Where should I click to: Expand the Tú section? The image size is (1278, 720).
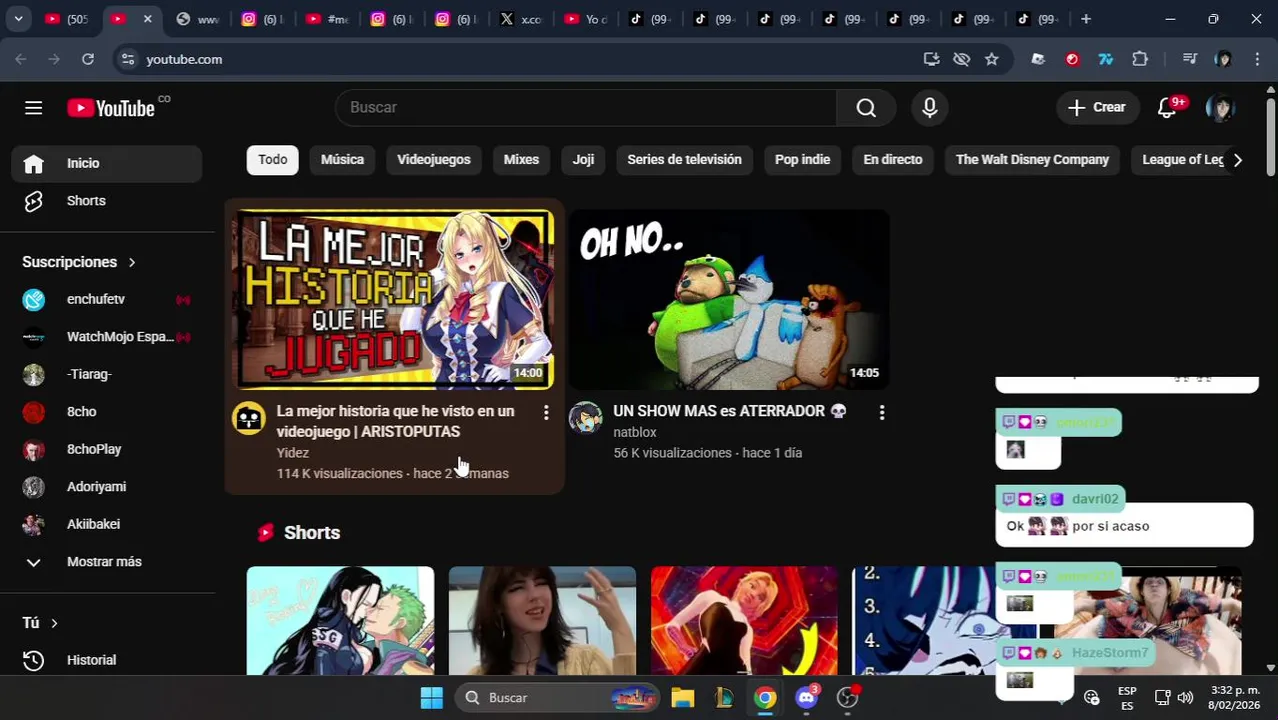tap(40, 623)
